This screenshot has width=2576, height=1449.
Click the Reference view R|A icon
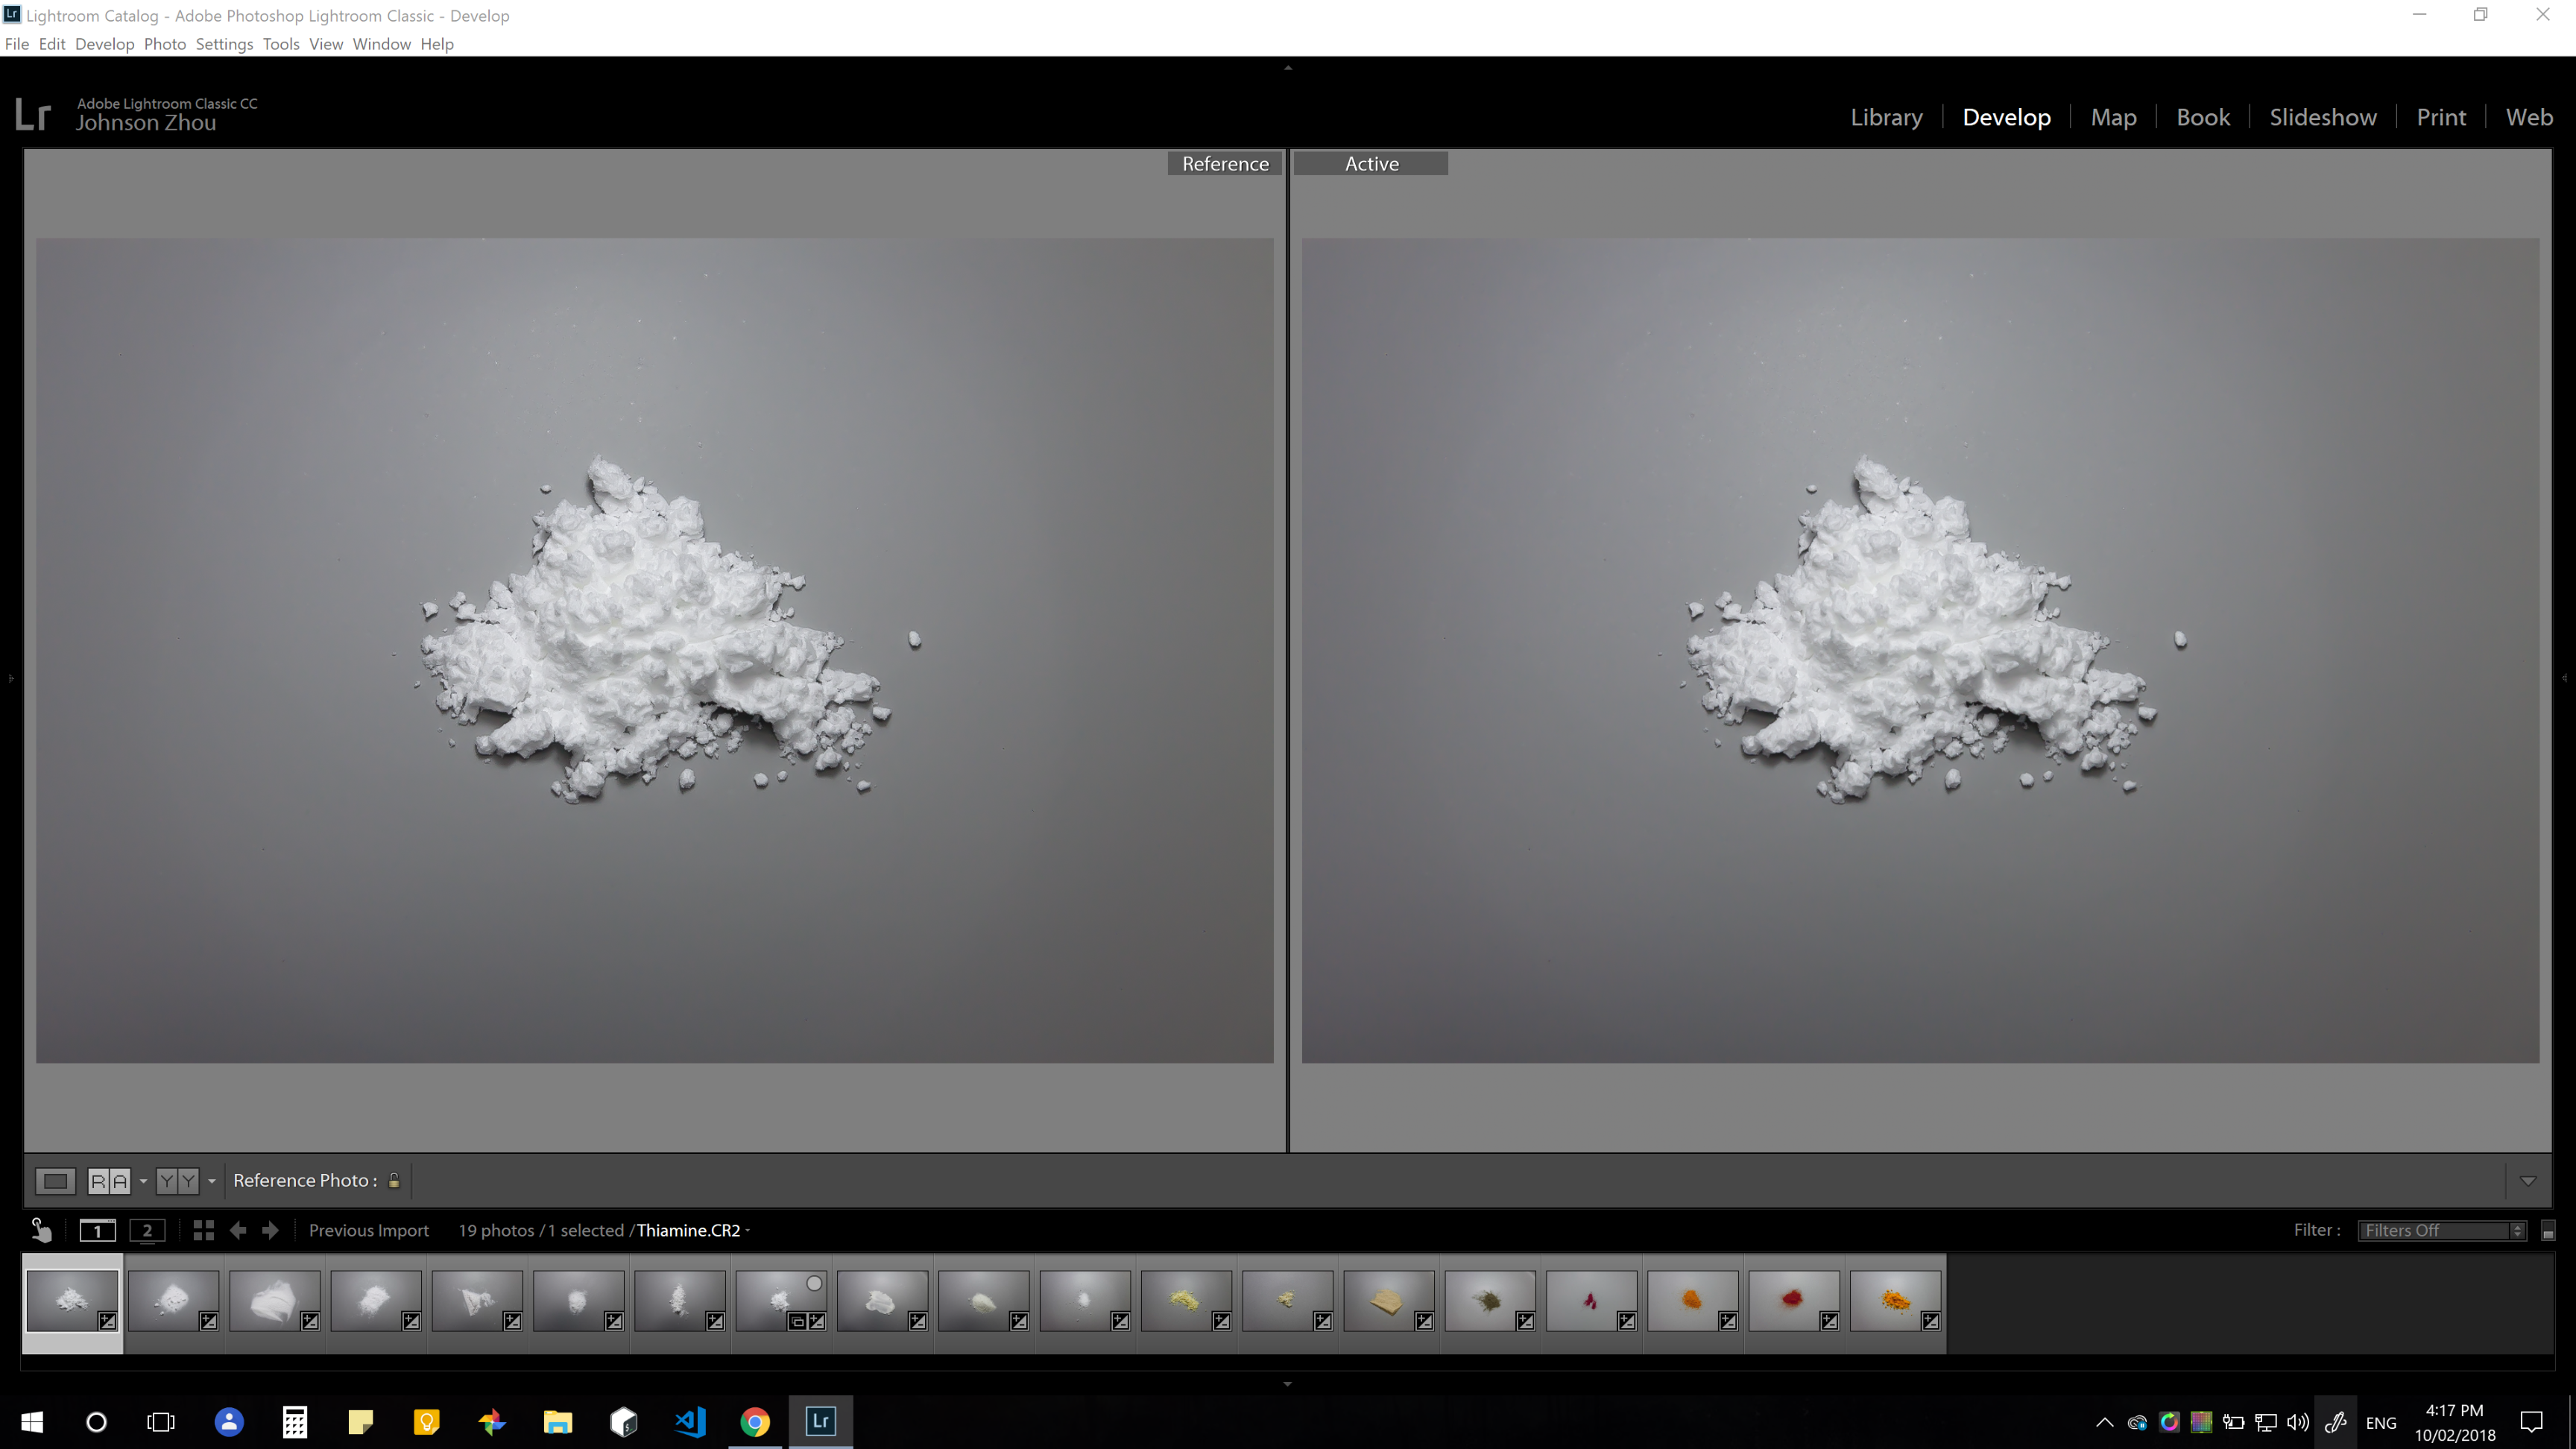[x=109, y=1181]
